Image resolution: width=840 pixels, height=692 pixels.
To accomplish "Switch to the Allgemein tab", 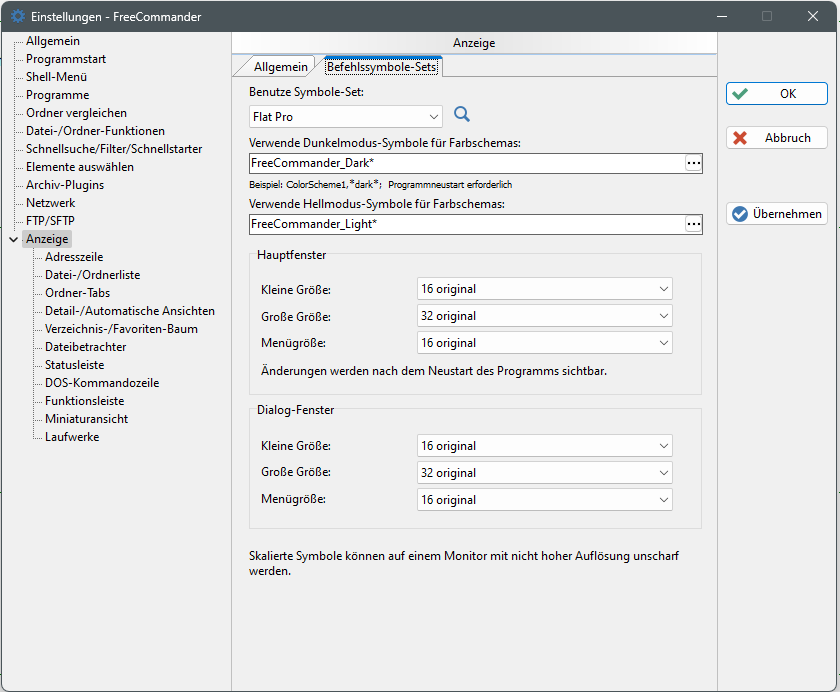I will click(280, 67).
